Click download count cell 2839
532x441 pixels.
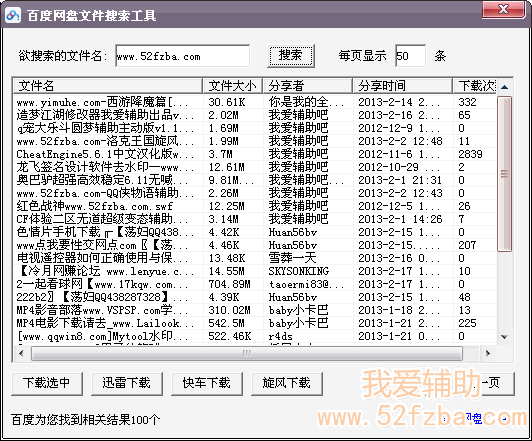click(470, 154)
